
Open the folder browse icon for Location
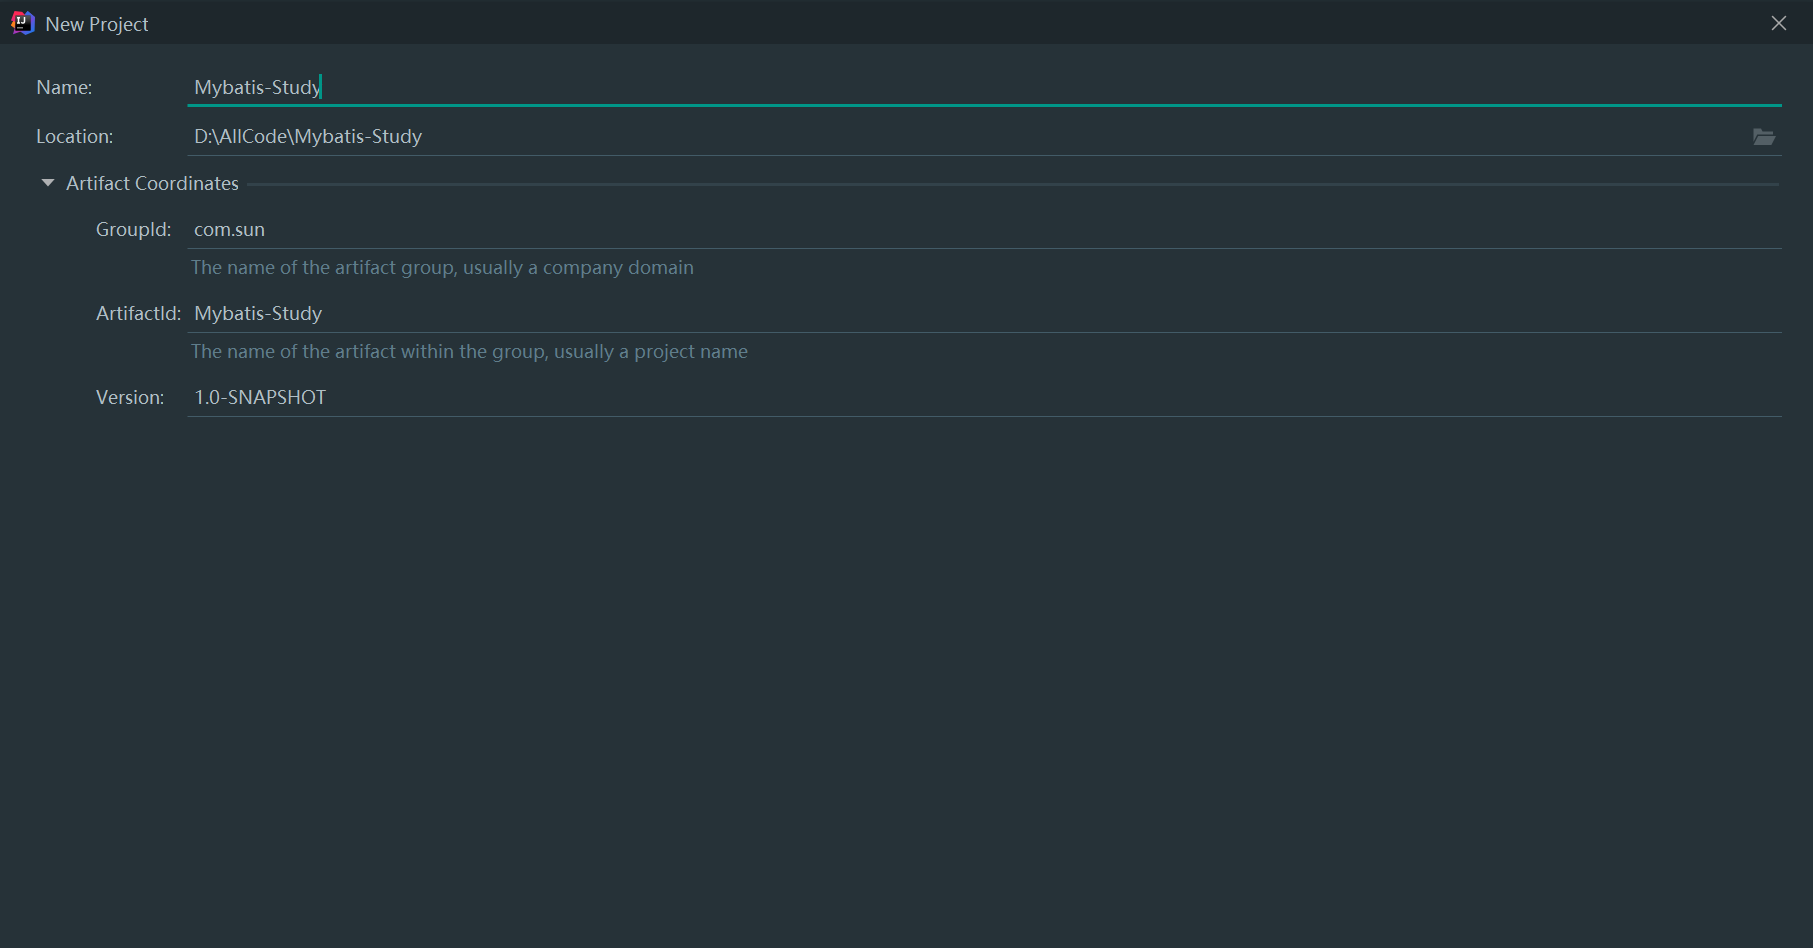click(x=1764, y=137)
